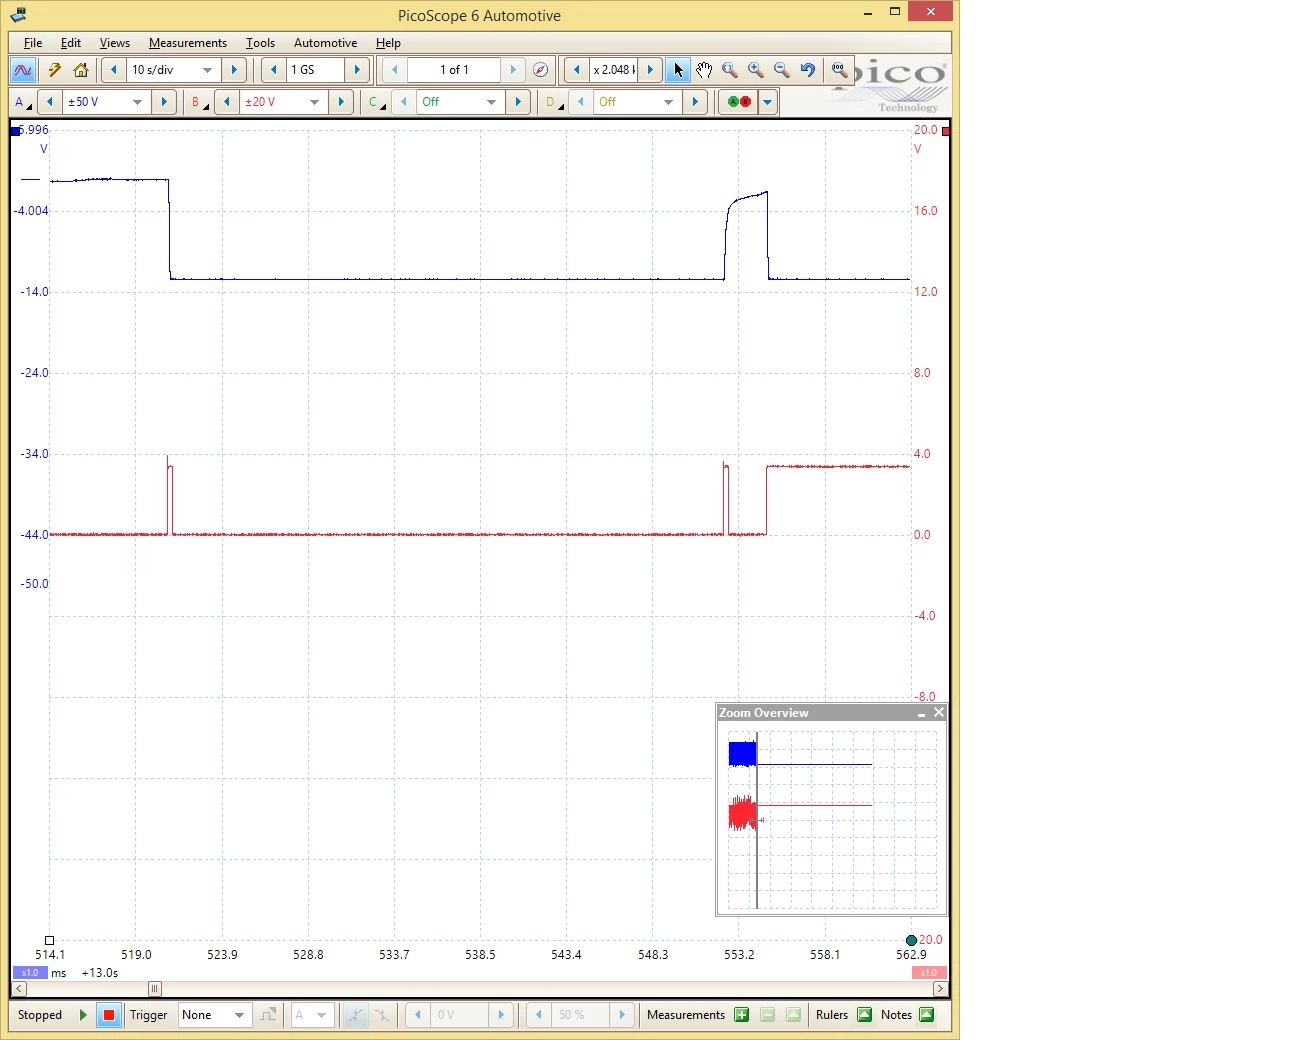
Task: Open Channel A ±50 V range dropdown
Action: [138, 102]
